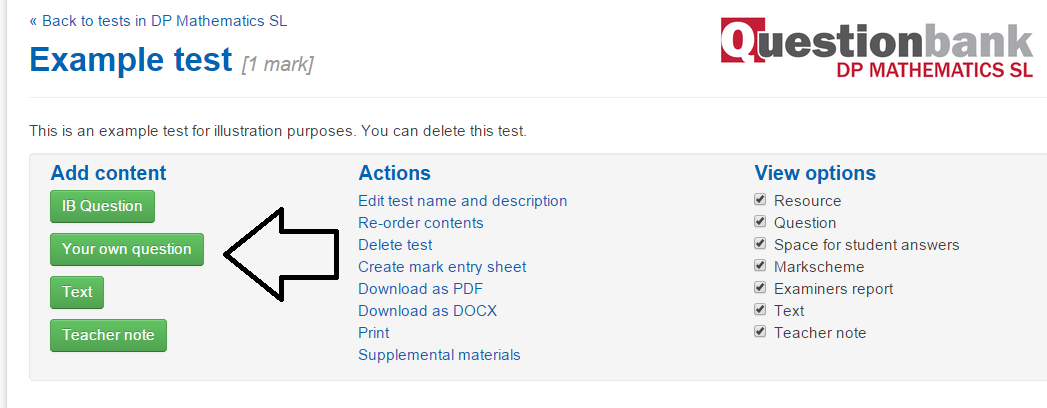The height and width of the screenshot is (408, 1047).
Task: Select the Print action link
Action: tap(374, 333)
